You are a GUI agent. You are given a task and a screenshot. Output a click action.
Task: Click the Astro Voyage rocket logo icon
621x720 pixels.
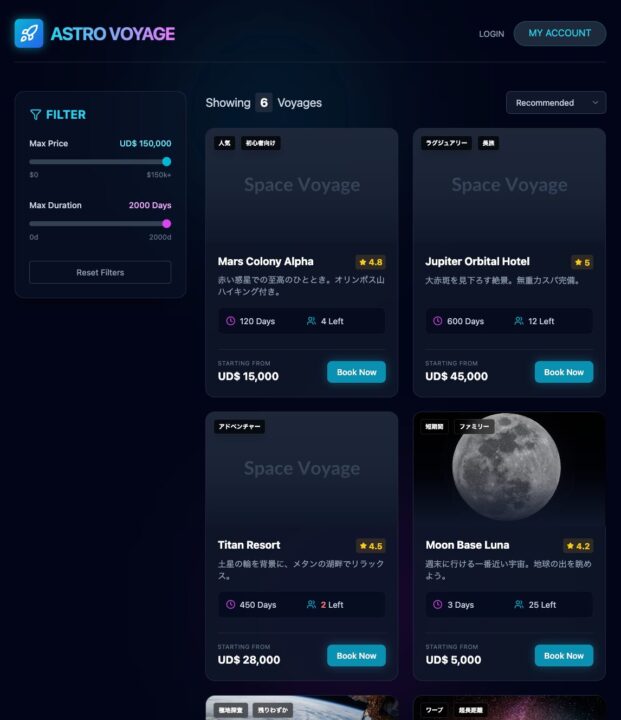(x=29, y=33)
